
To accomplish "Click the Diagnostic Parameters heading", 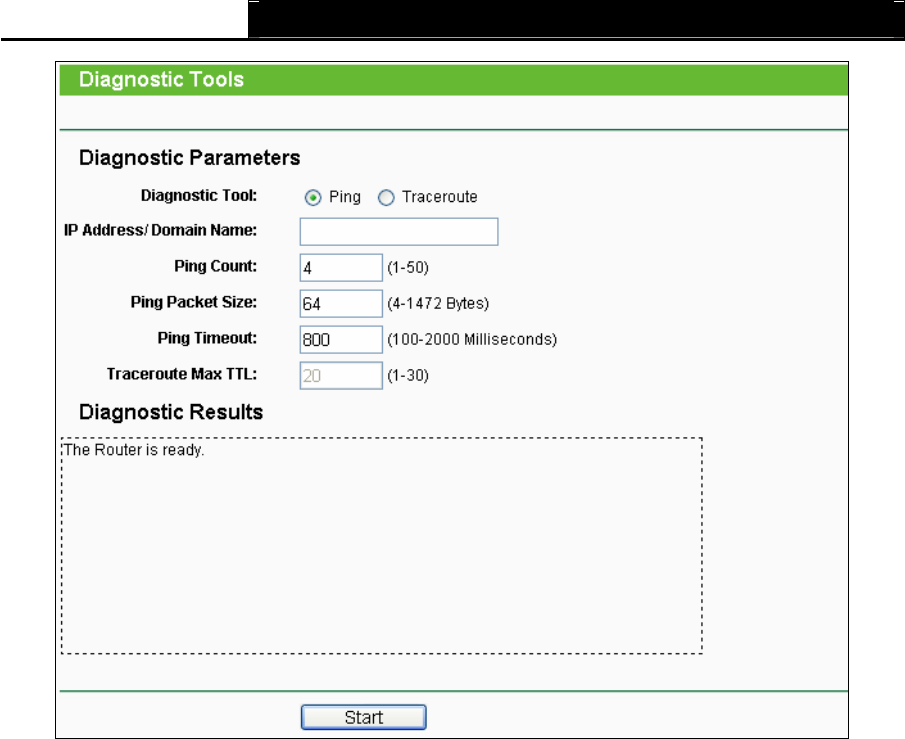I will click(x=189, y=158).
